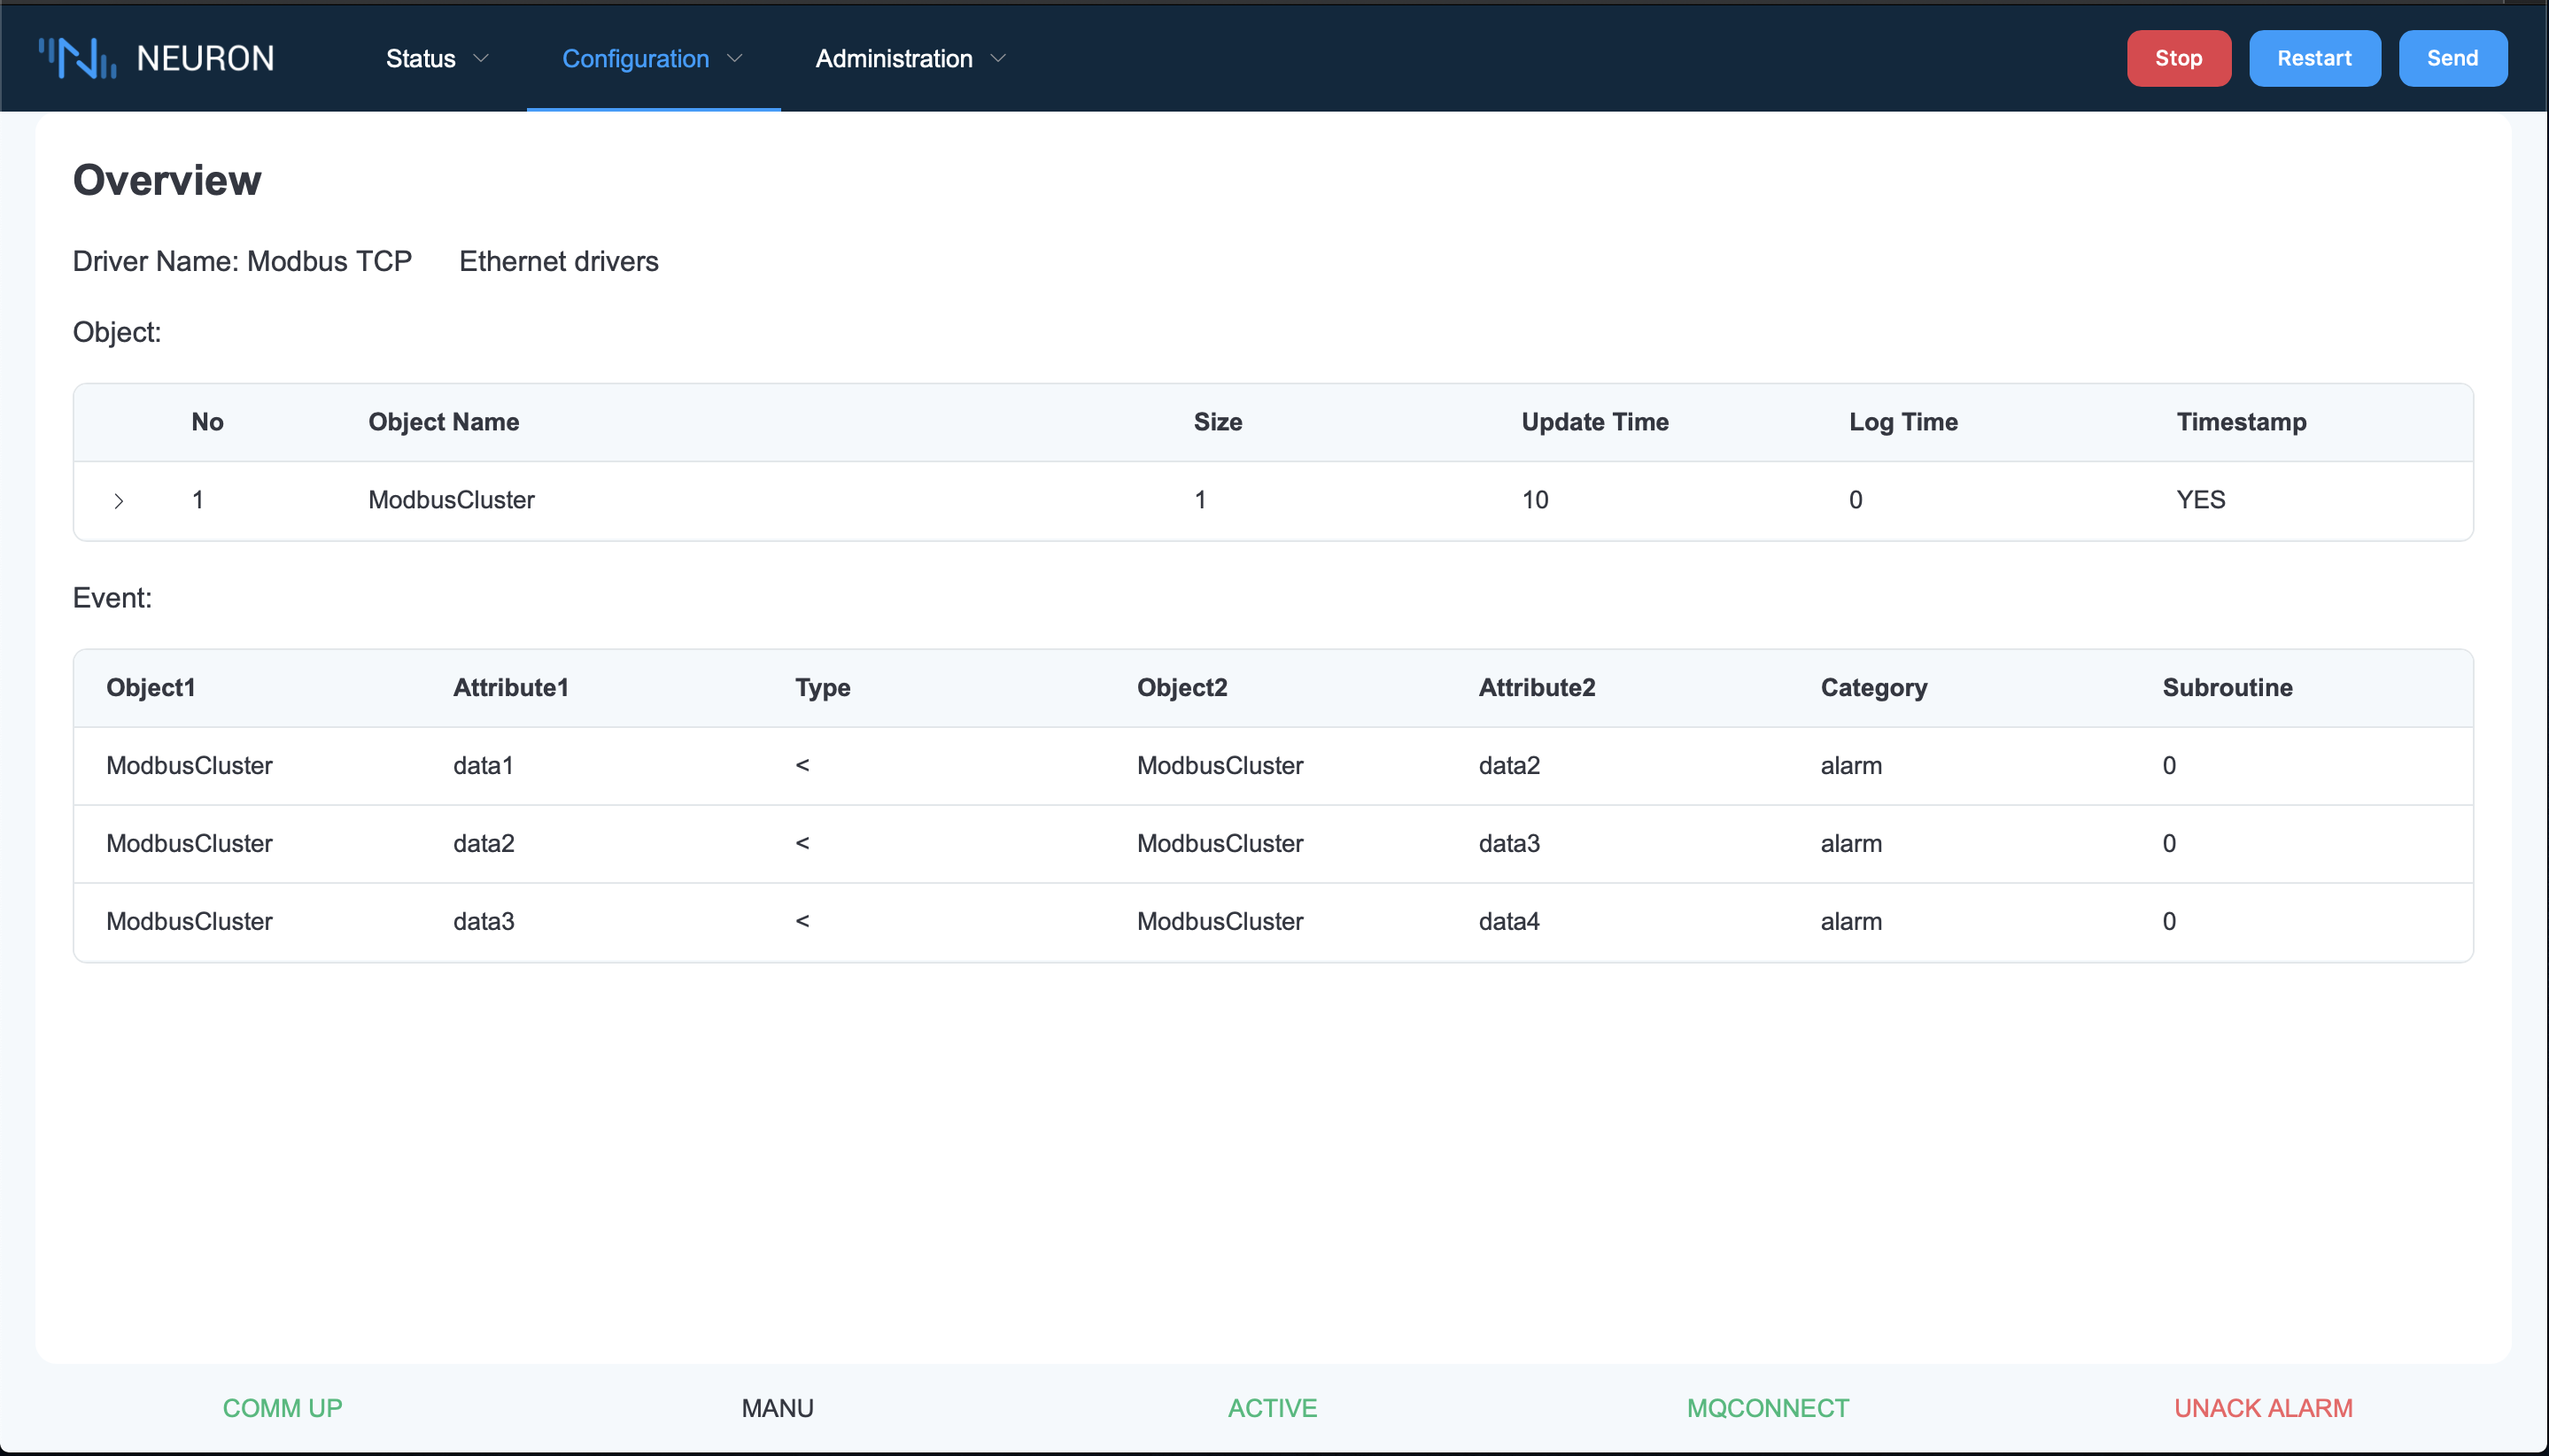The height and width of the screenshot is (1456, 2549).
Task: Click Object2 ModbusCluster in data3 event row
Action: [x=1219, y=922]
